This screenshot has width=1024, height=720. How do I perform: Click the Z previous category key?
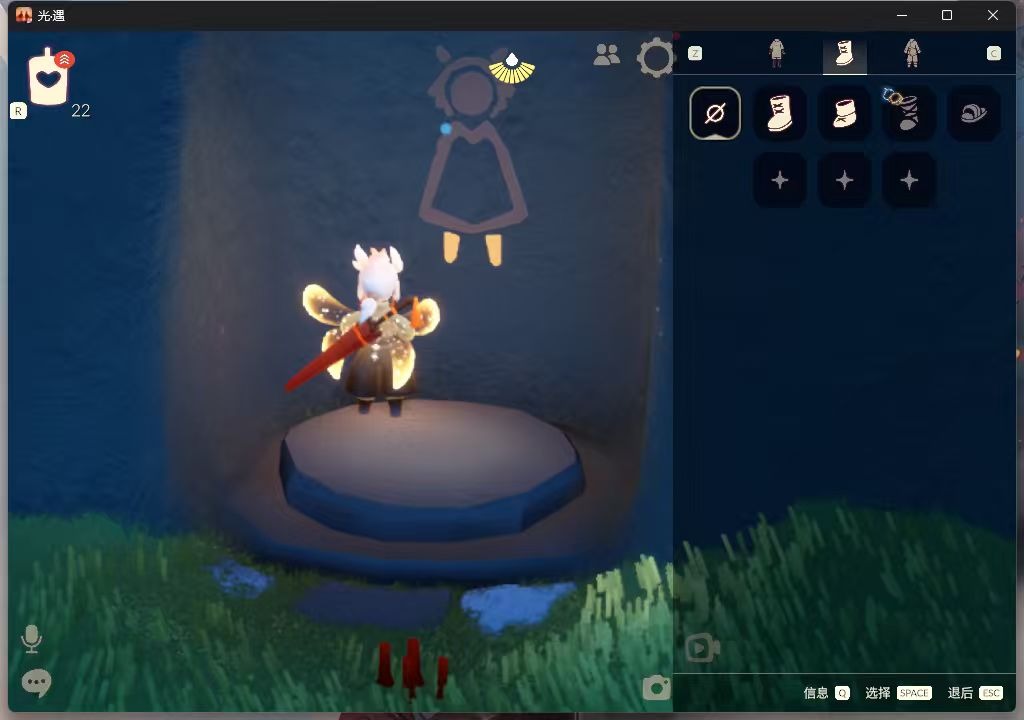[695, 54]
